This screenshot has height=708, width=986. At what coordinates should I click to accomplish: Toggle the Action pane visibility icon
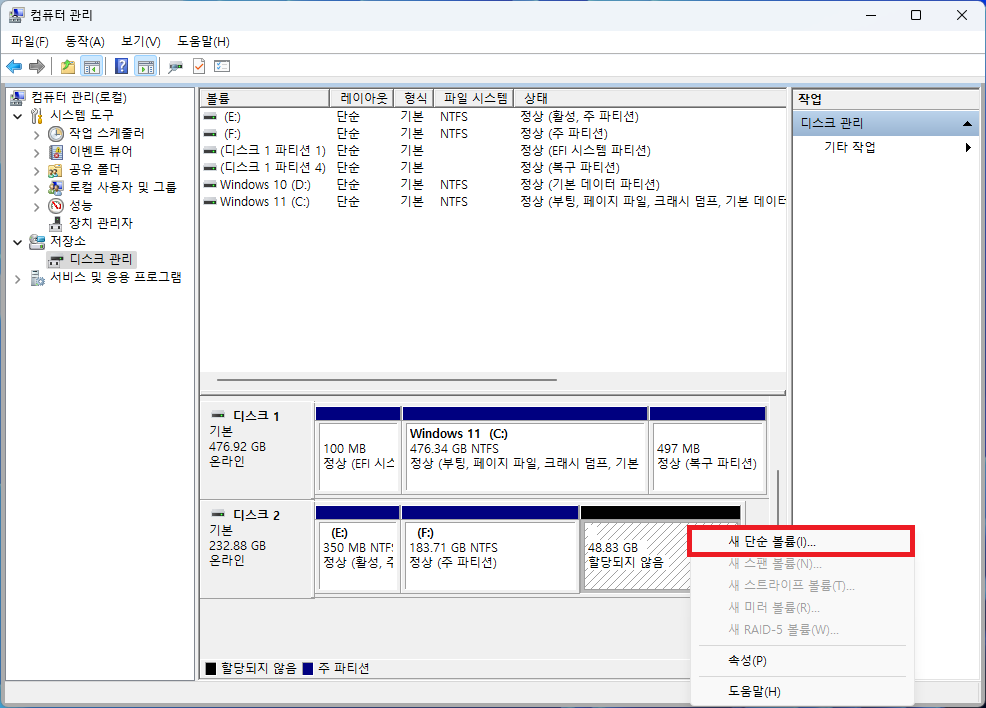coord(145,66)
